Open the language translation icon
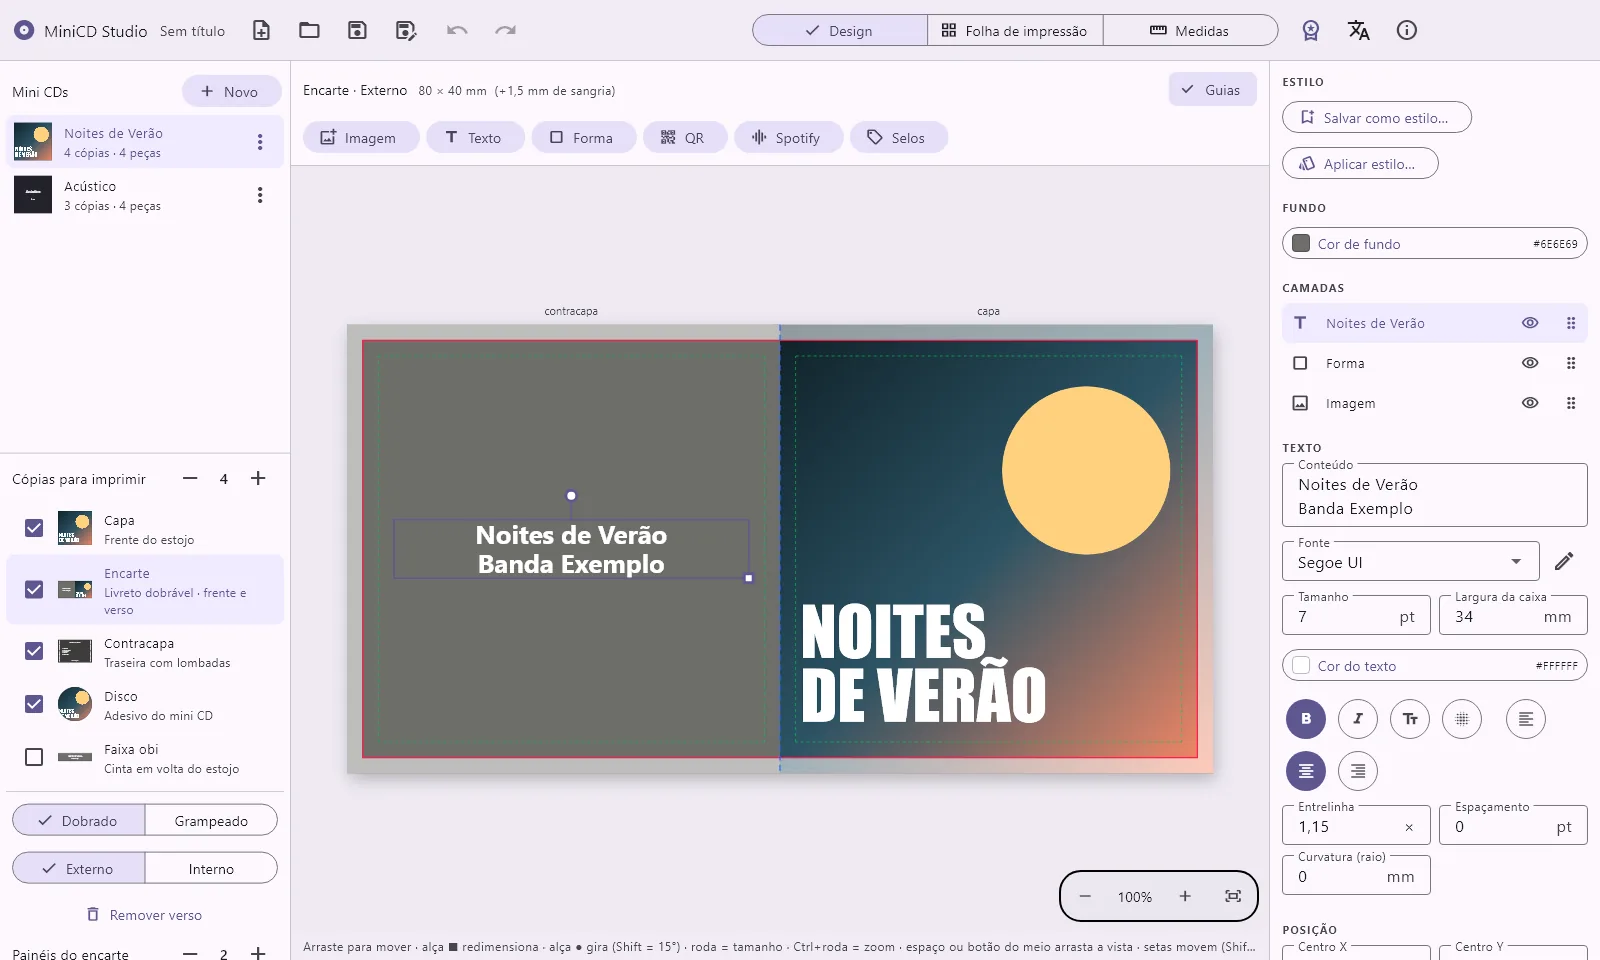1600x960 pixels. (1359, 30)
